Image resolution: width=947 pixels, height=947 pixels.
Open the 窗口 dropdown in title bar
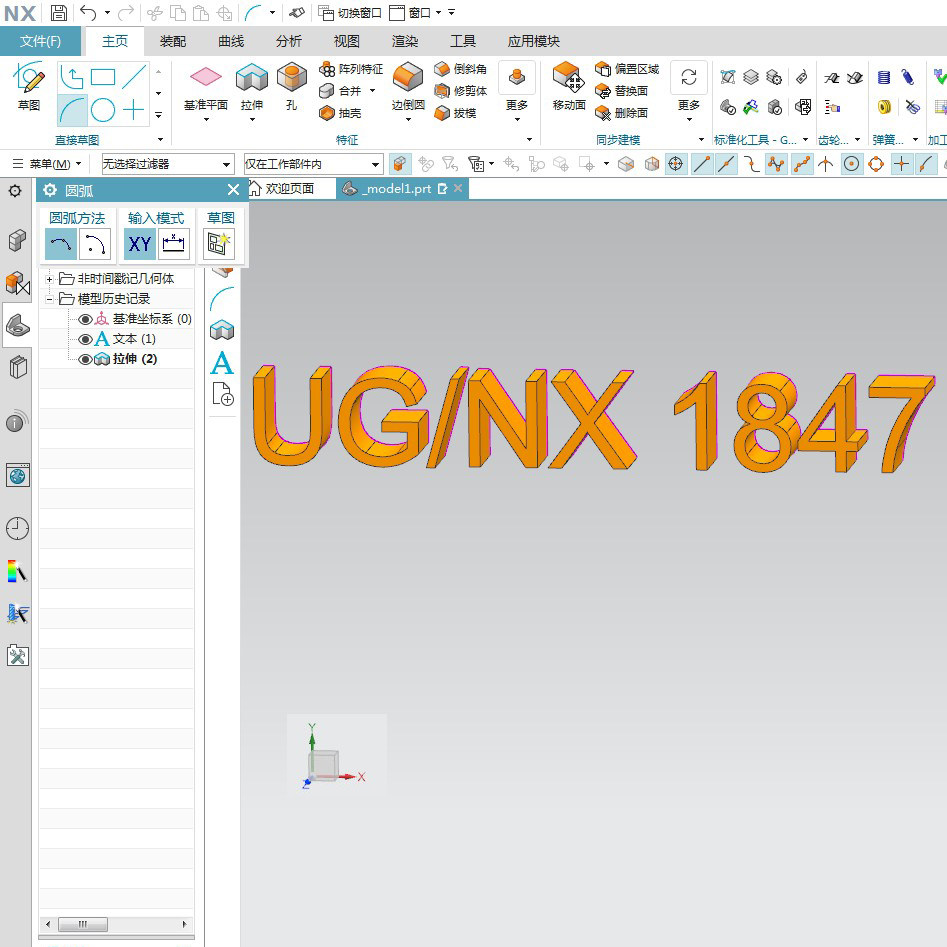(x=416, y=13)
